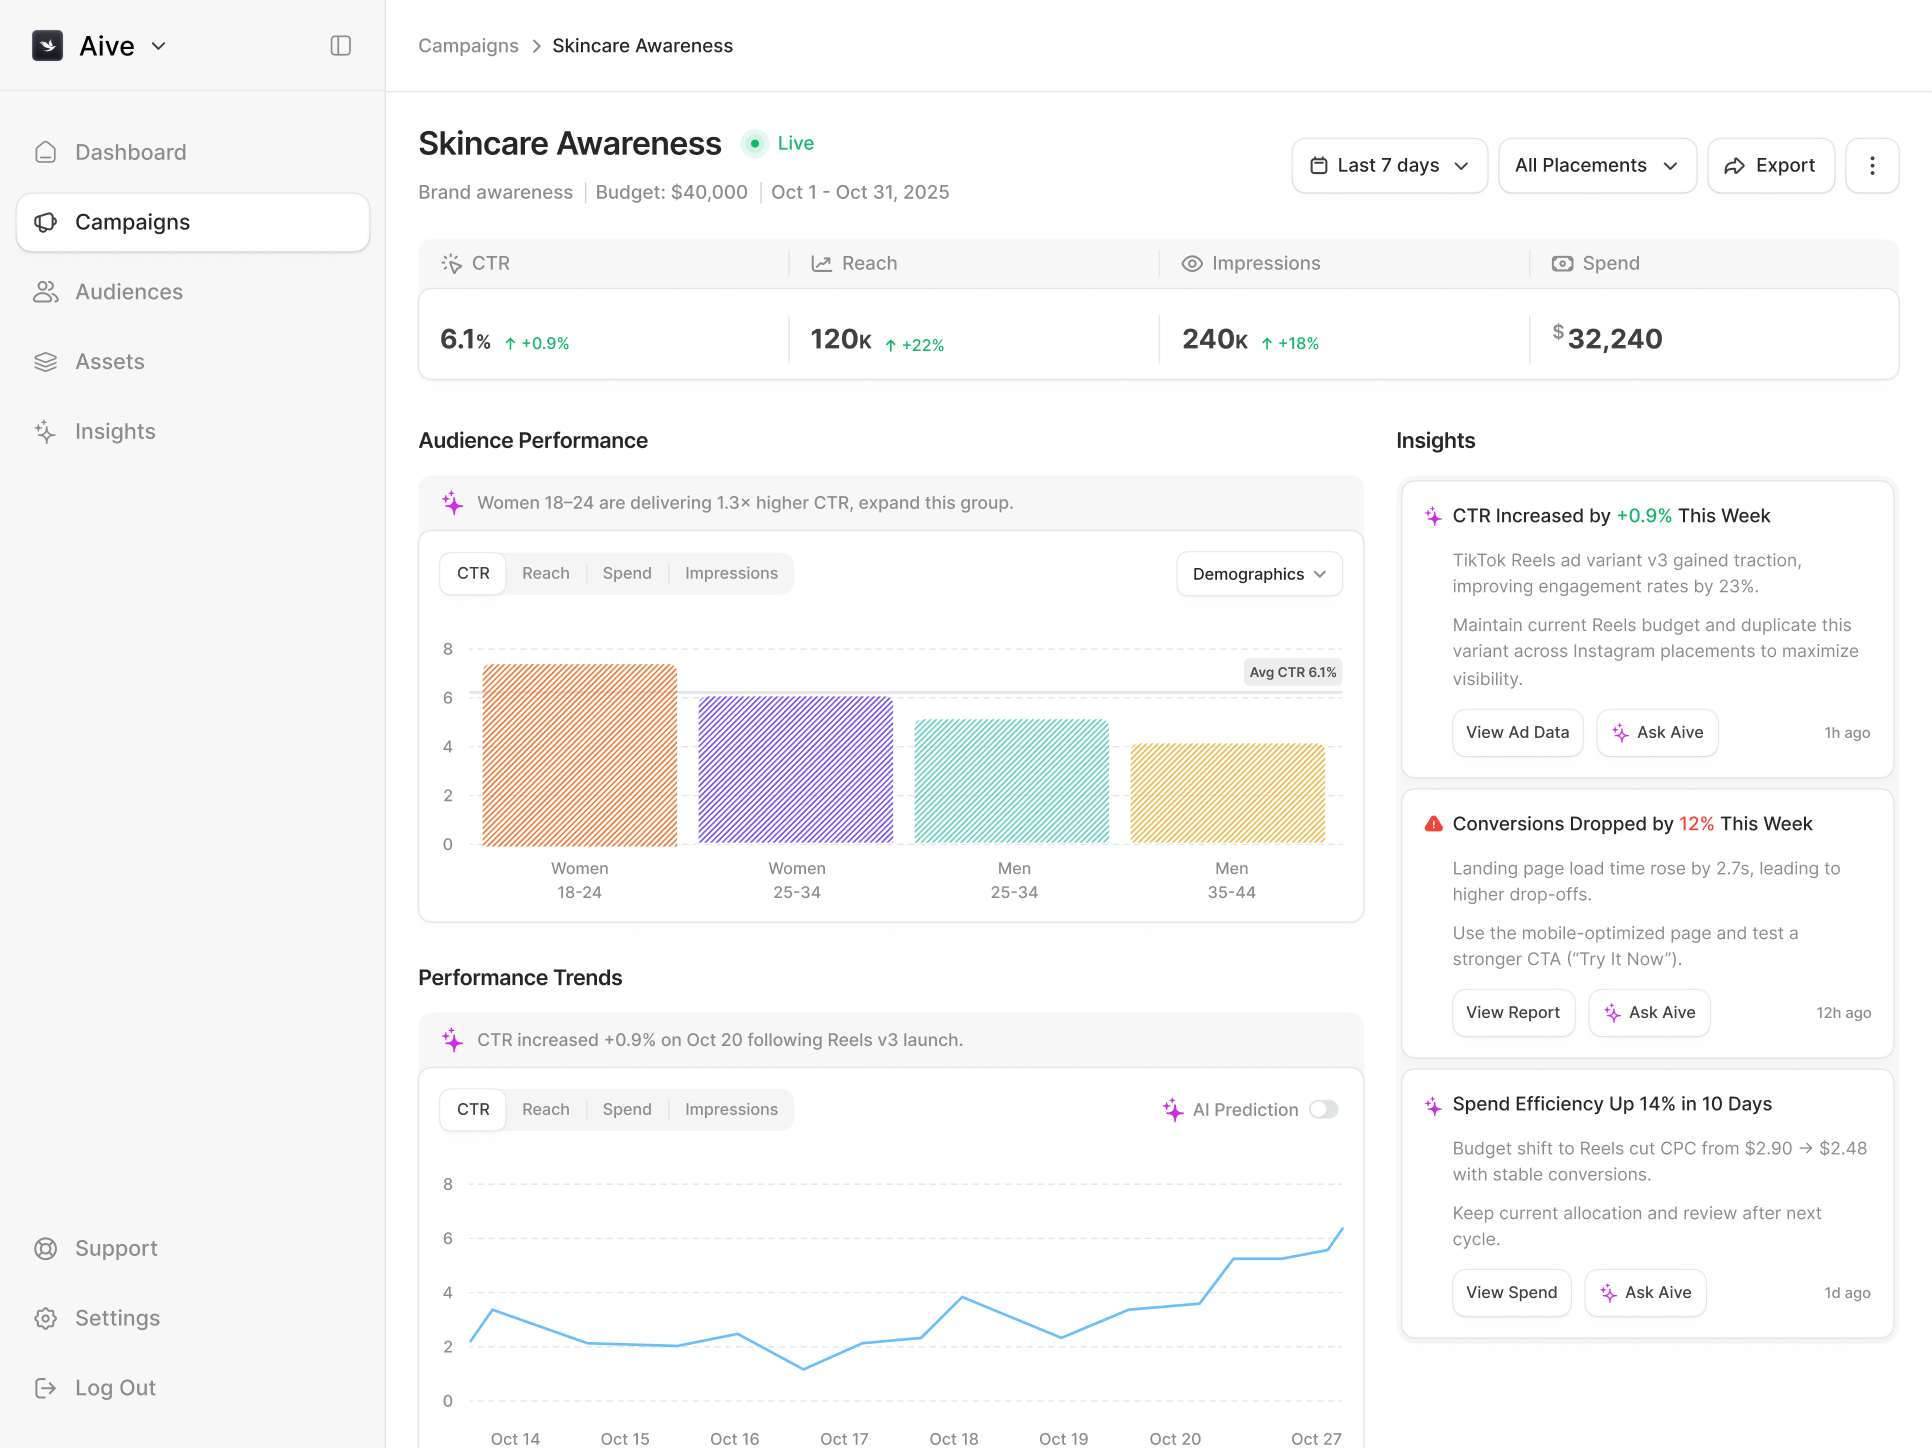
Task: Click the yellow Men 35-44 bar
Action: point(1228,794)
